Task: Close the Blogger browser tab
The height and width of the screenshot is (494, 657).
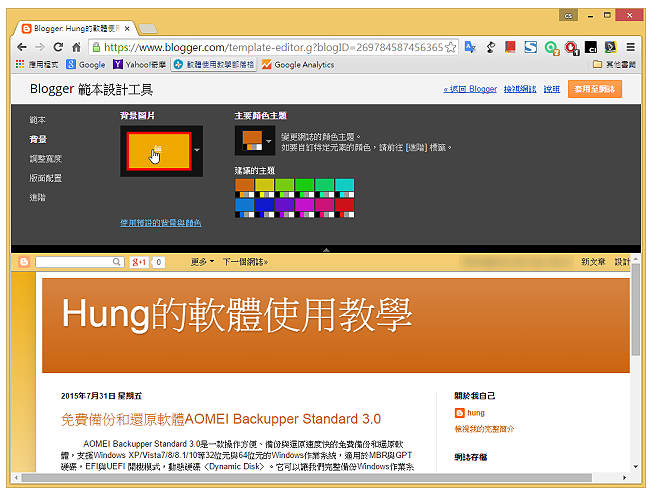Action: 127,28
